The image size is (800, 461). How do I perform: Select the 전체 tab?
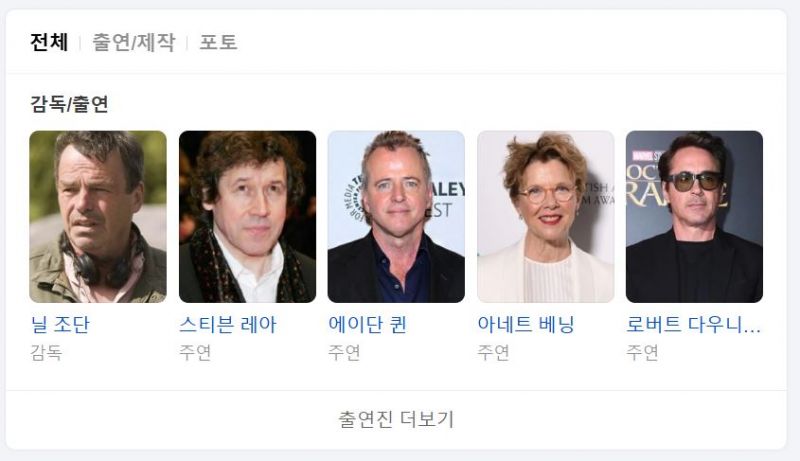pyautogui.click(x=49, y=42)
